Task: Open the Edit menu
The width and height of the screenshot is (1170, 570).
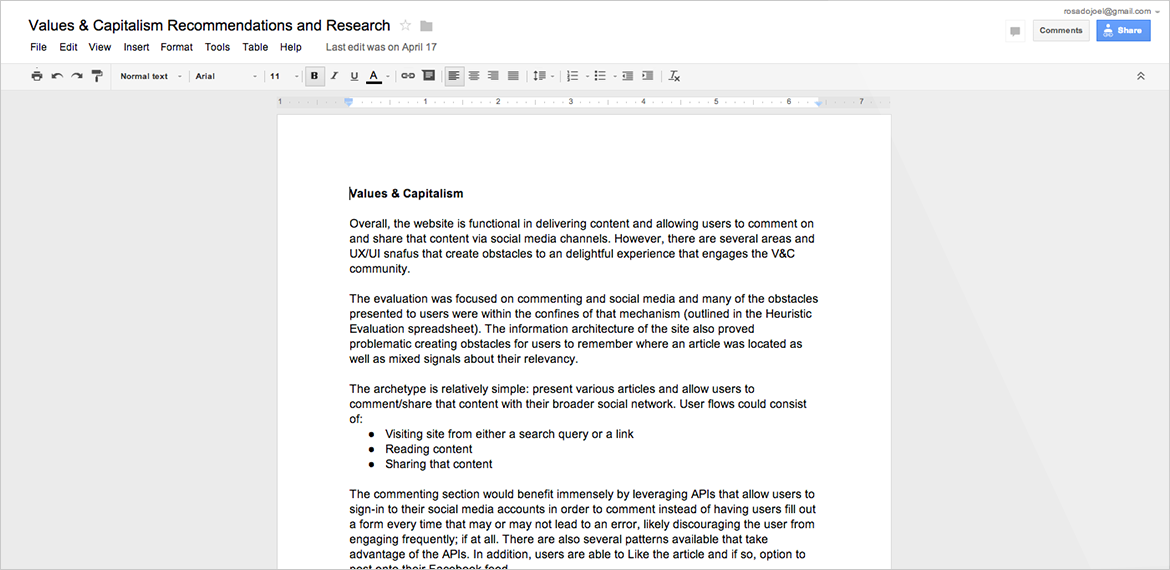Action: [x=69, y=47]
